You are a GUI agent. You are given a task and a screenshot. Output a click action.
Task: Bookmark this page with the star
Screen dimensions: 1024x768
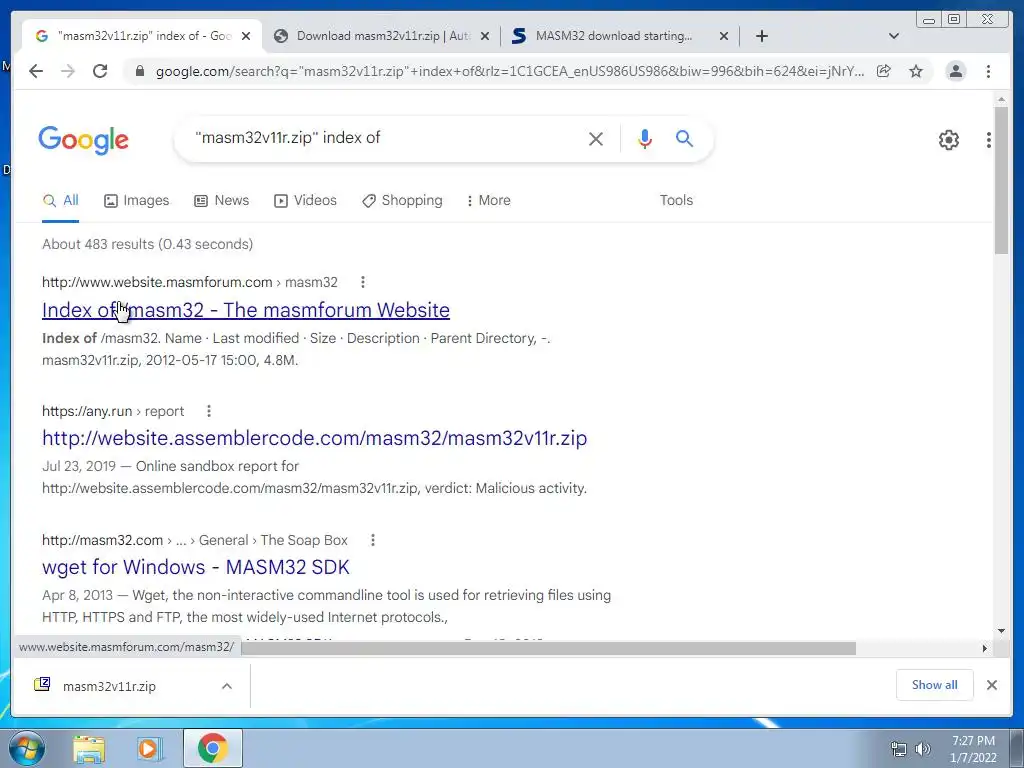coord(916,71)
